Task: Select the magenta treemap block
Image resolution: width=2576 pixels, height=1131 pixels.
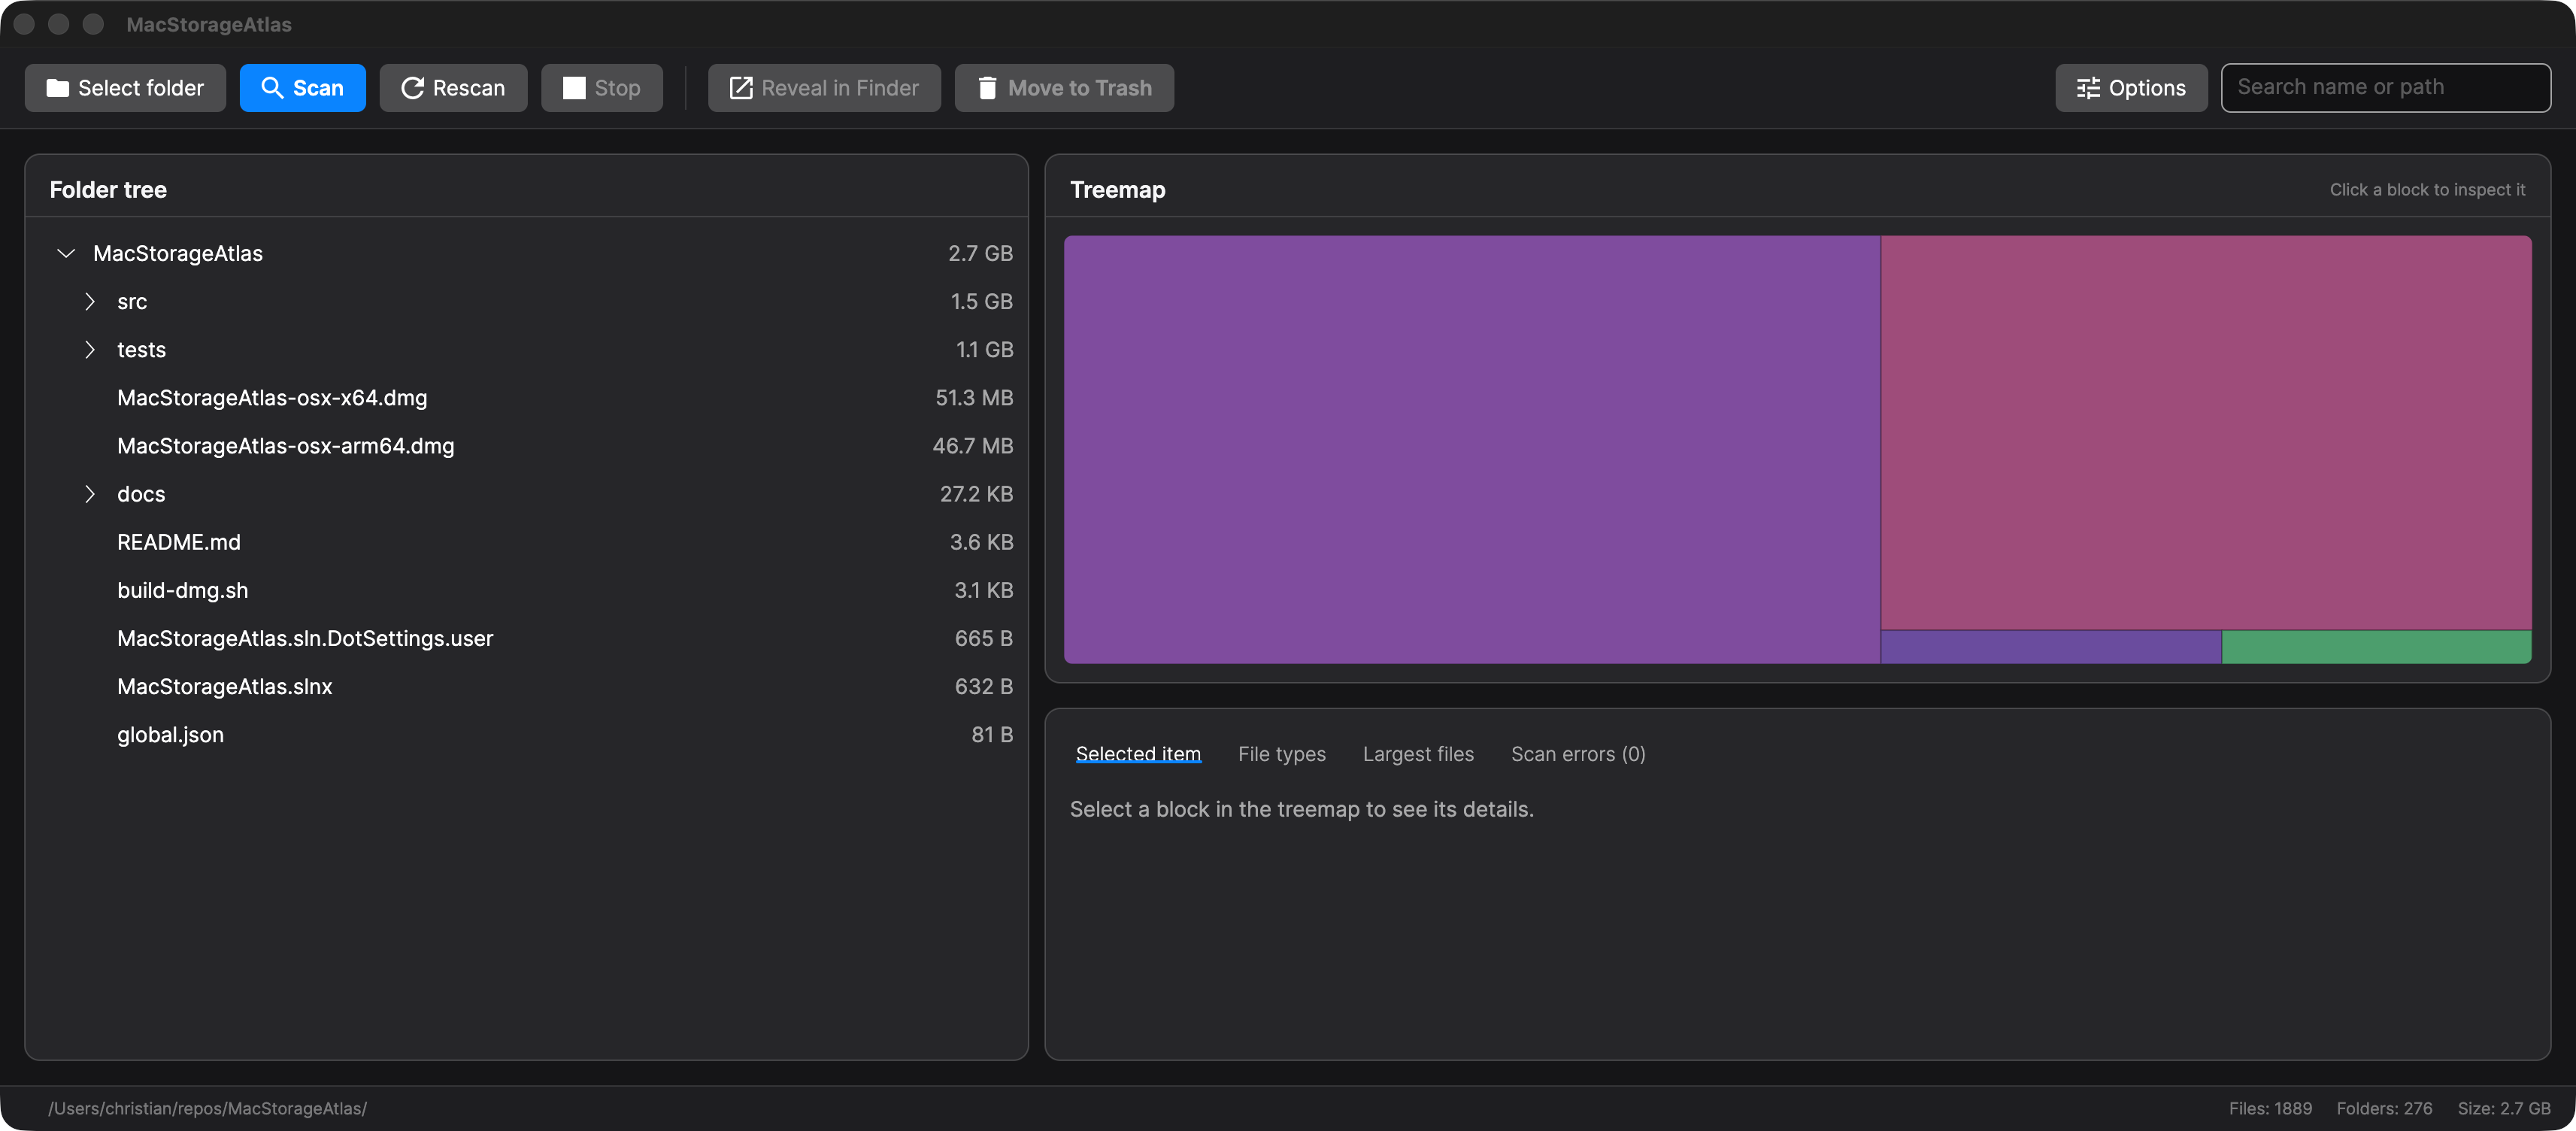Action: [x=2206, y=432]
